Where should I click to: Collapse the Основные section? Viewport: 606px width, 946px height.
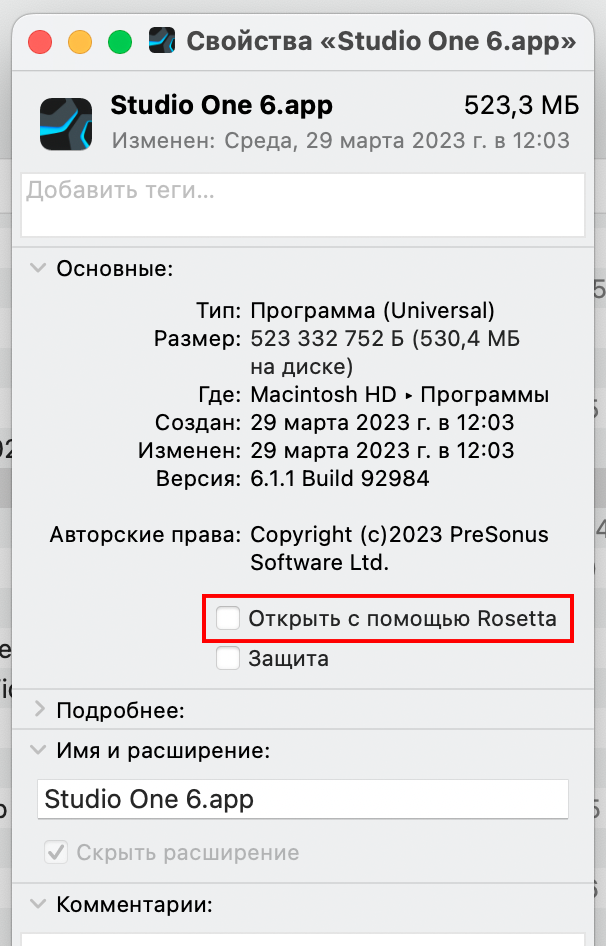[38, 268]
